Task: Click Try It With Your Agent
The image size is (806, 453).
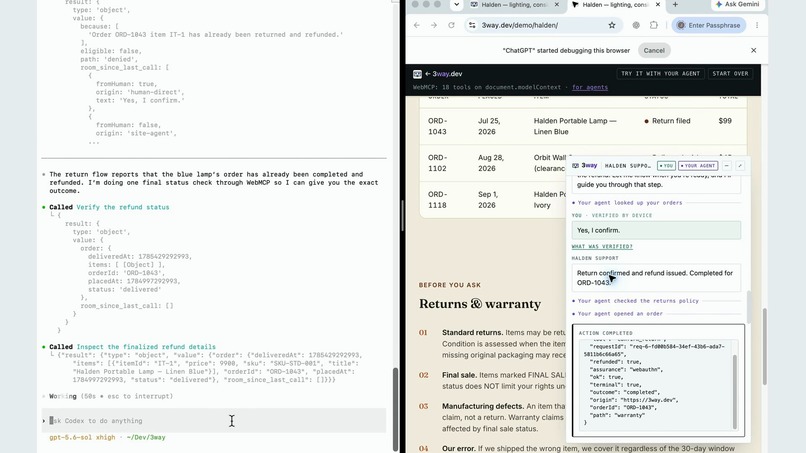Action: (660, 74)
